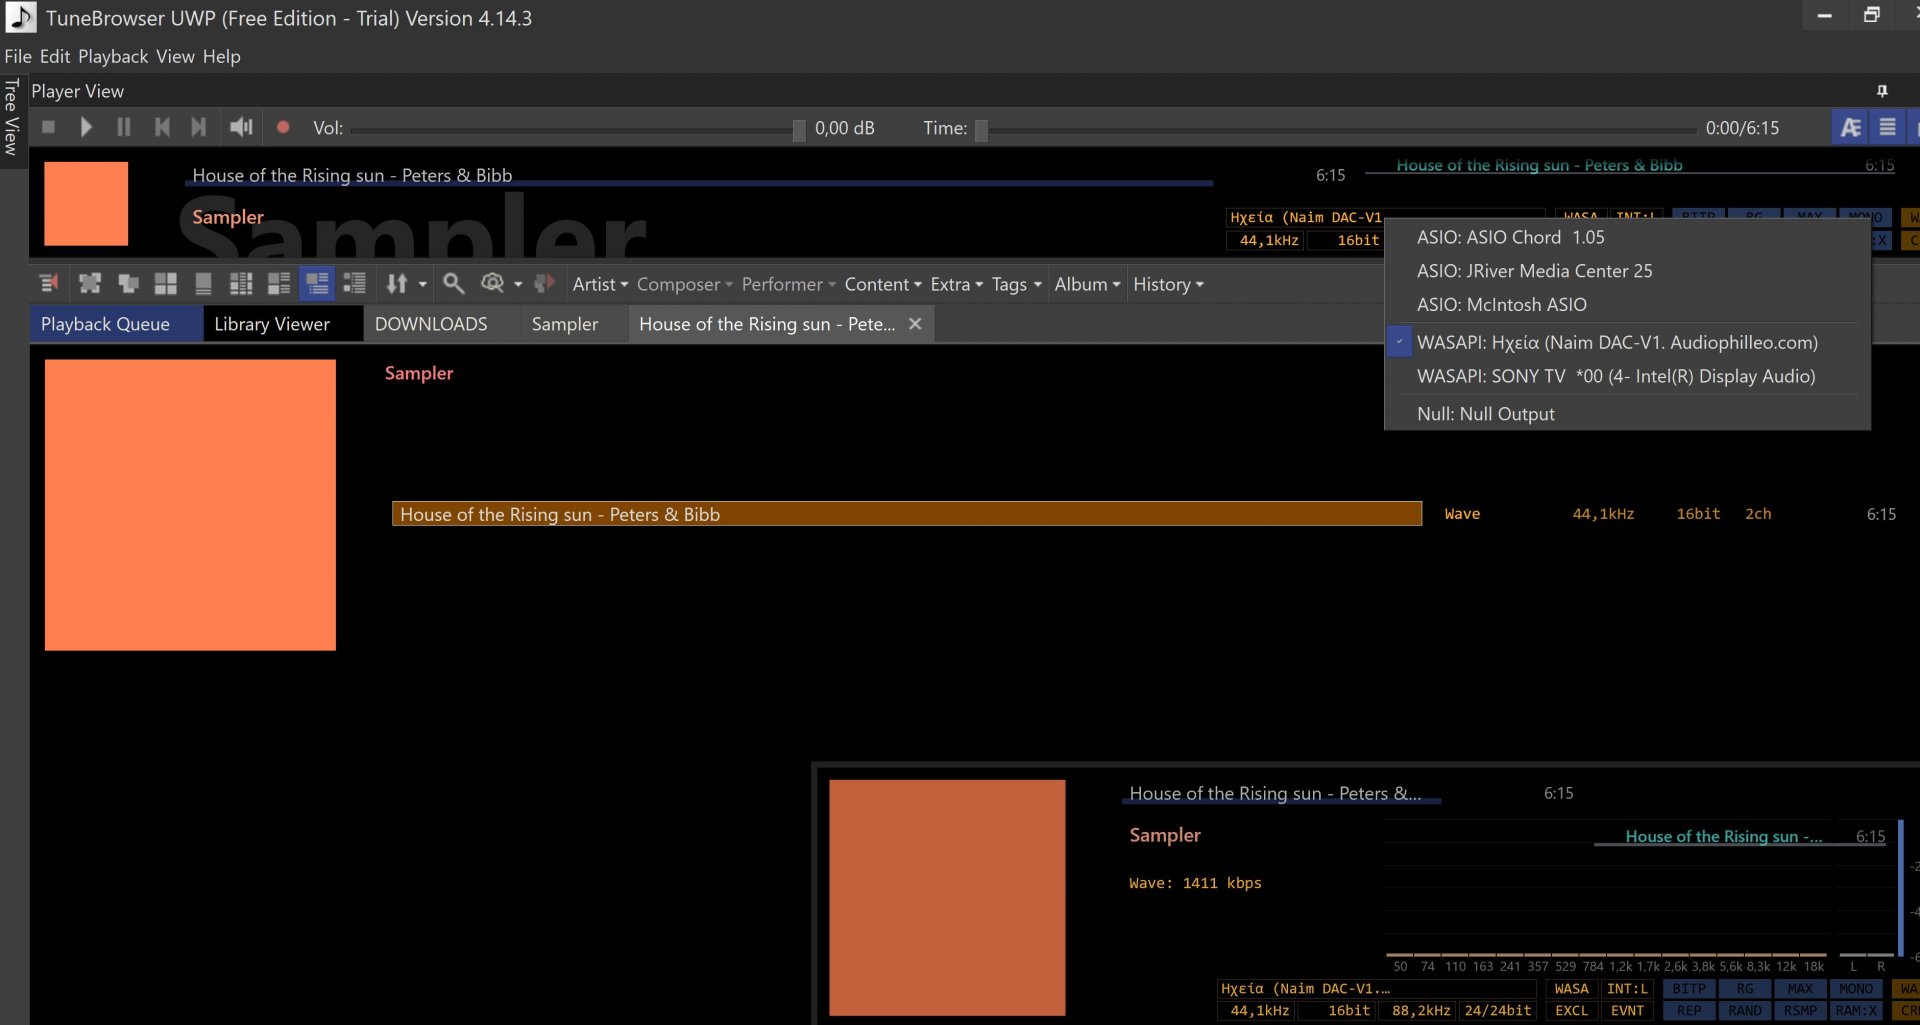Click the large thumbnails grid view icon
The height and width of the screenshot is (1025, 1920).
(166, 284)
